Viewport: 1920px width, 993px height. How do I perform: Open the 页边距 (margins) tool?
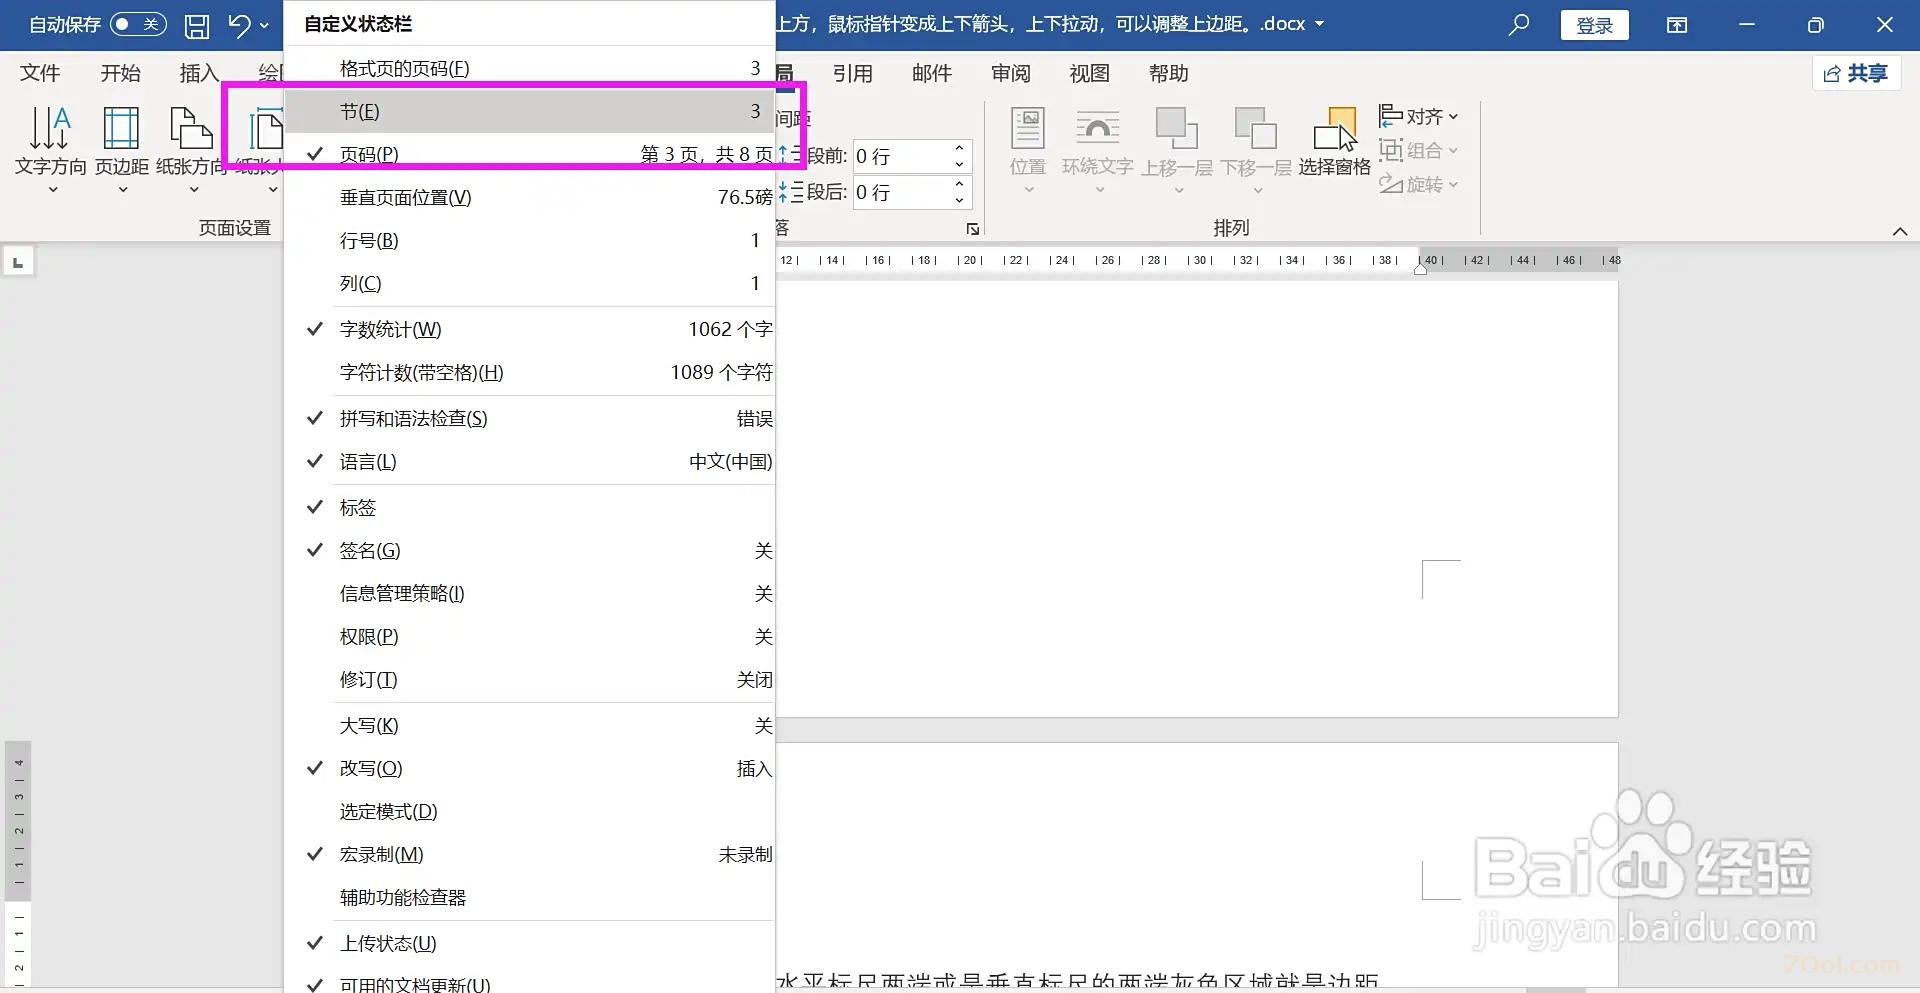(x=120, y=145)
